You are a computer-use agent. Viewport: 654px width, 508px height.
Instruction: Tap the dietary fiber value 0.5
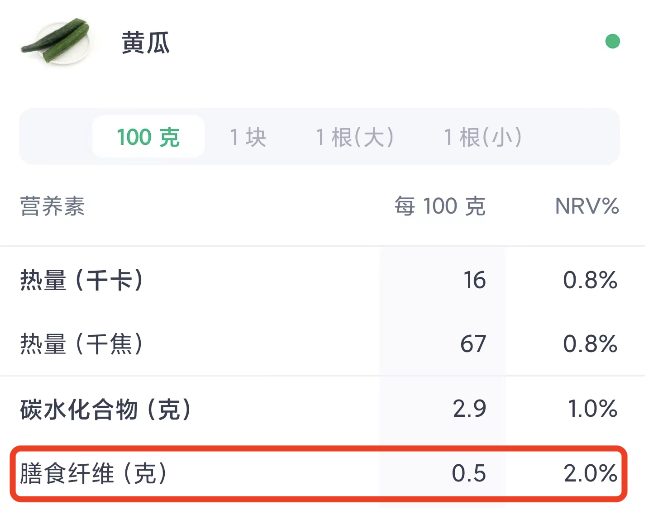(469, 473)
